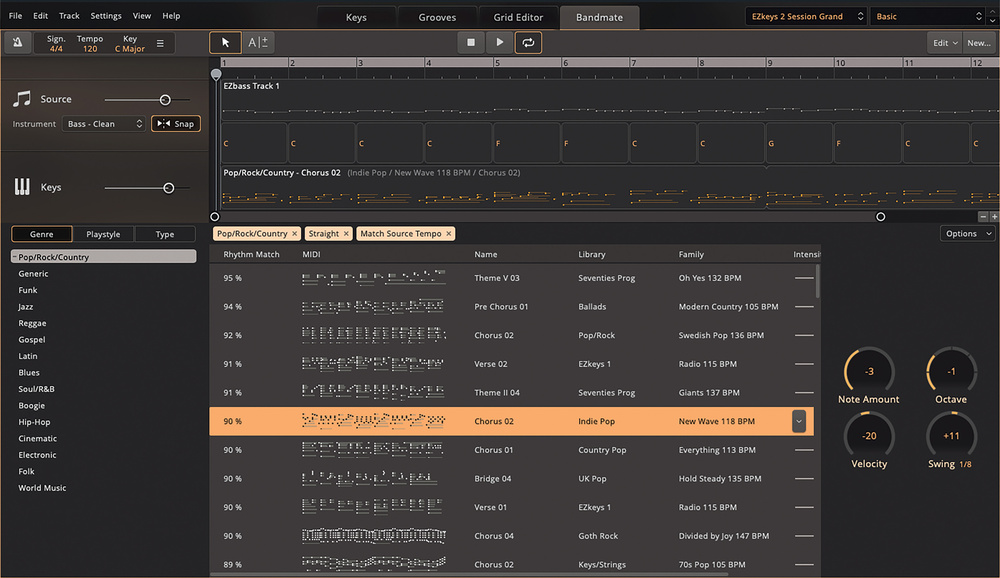Select the Jazz genre in list

(x=26, y=307)
